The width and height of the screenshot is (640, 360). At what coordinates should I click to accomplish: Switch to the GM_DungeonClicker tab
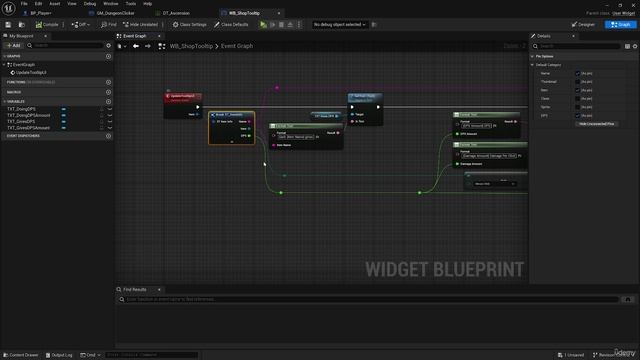(x=116, y=13)
